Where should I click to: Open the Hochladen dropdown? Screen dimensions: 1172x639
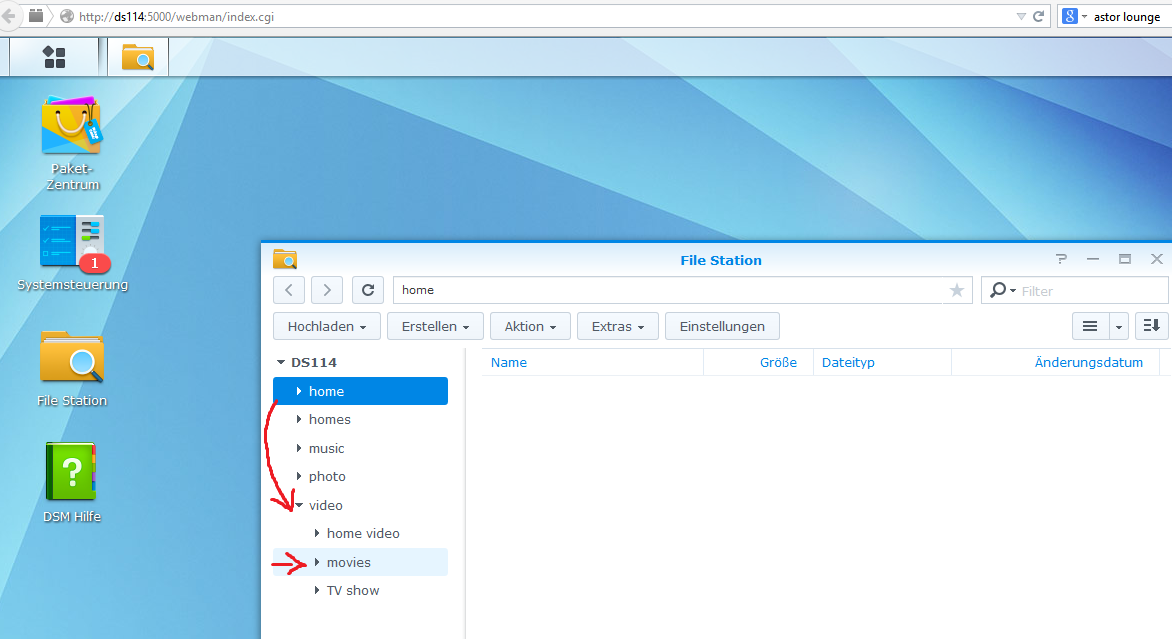click(x=327, y=327)
